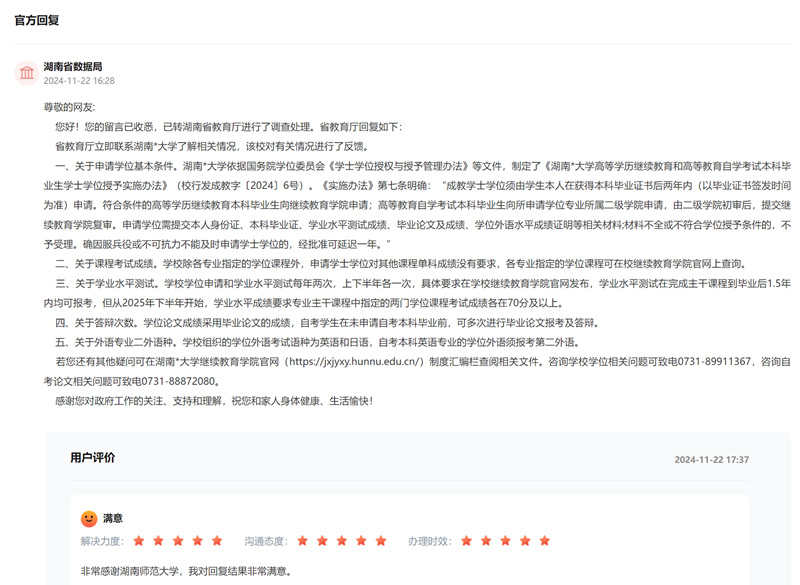Click the first star of 沟通态度

click(303, 541)
